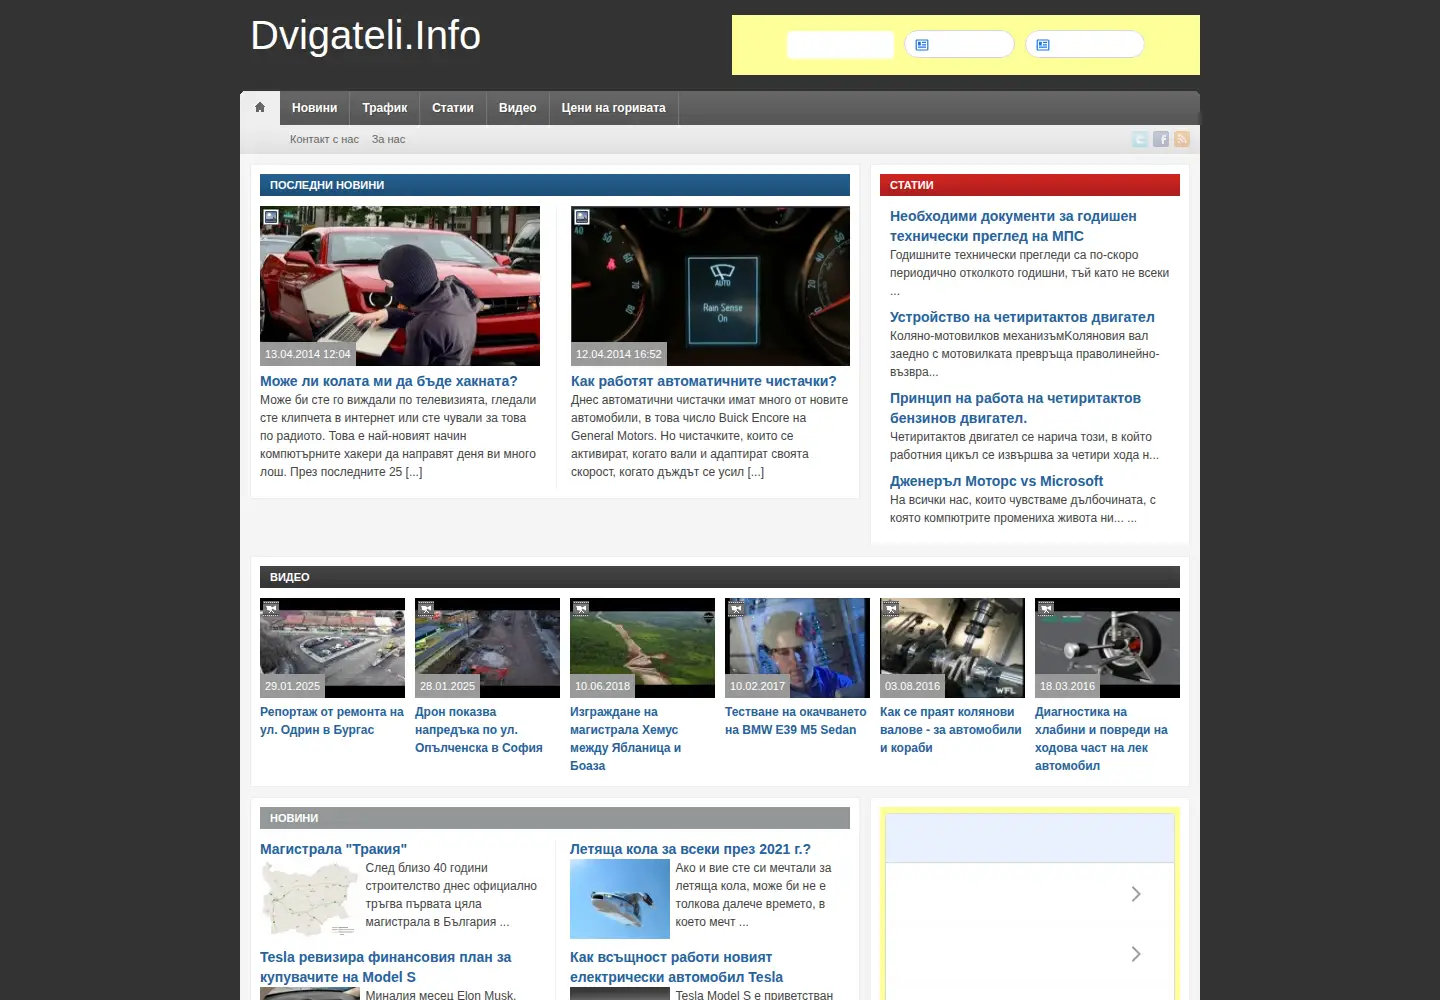Click the Sofia drone footage thumbnail
Viewport: 1440px width, 1000px height.
(487, 648)
